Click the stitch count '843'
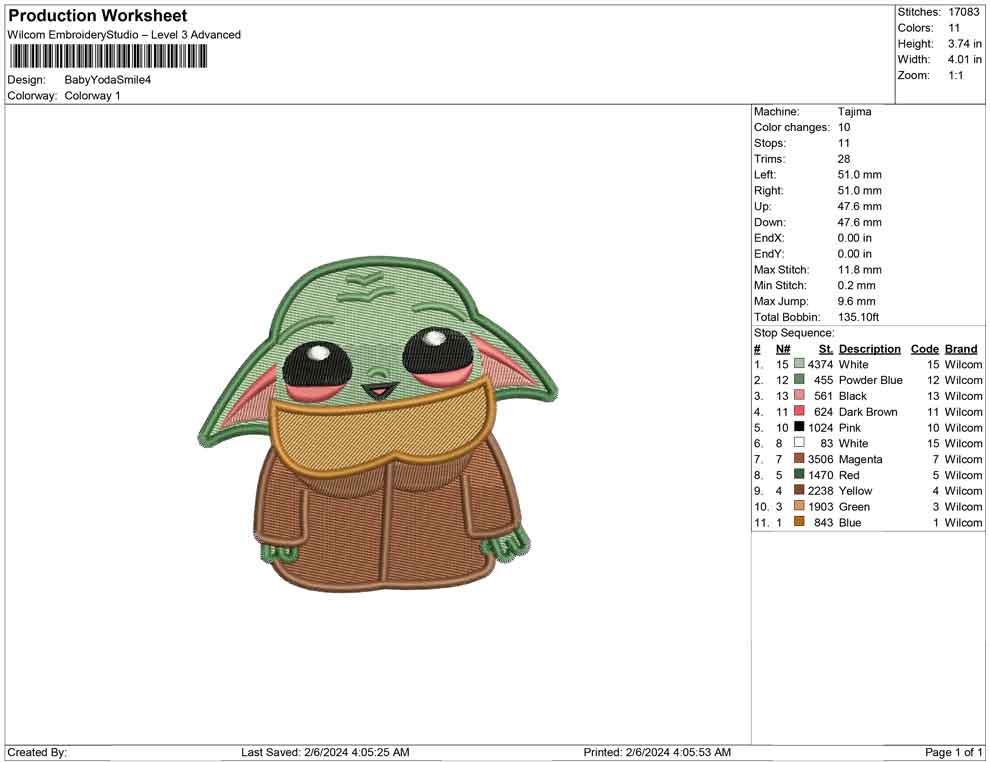The image size is (990, 762). (x=823, y=522)
